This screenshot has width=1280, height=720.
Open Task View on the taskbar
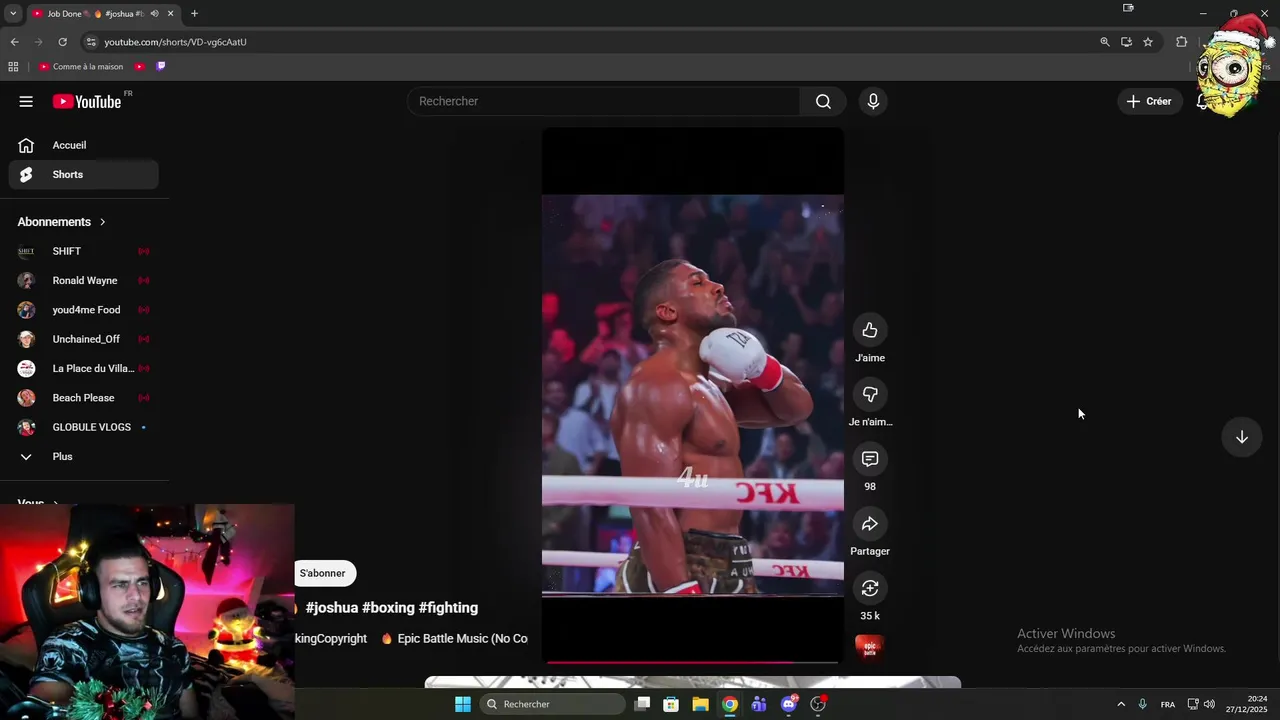click(x=643, y=704)
